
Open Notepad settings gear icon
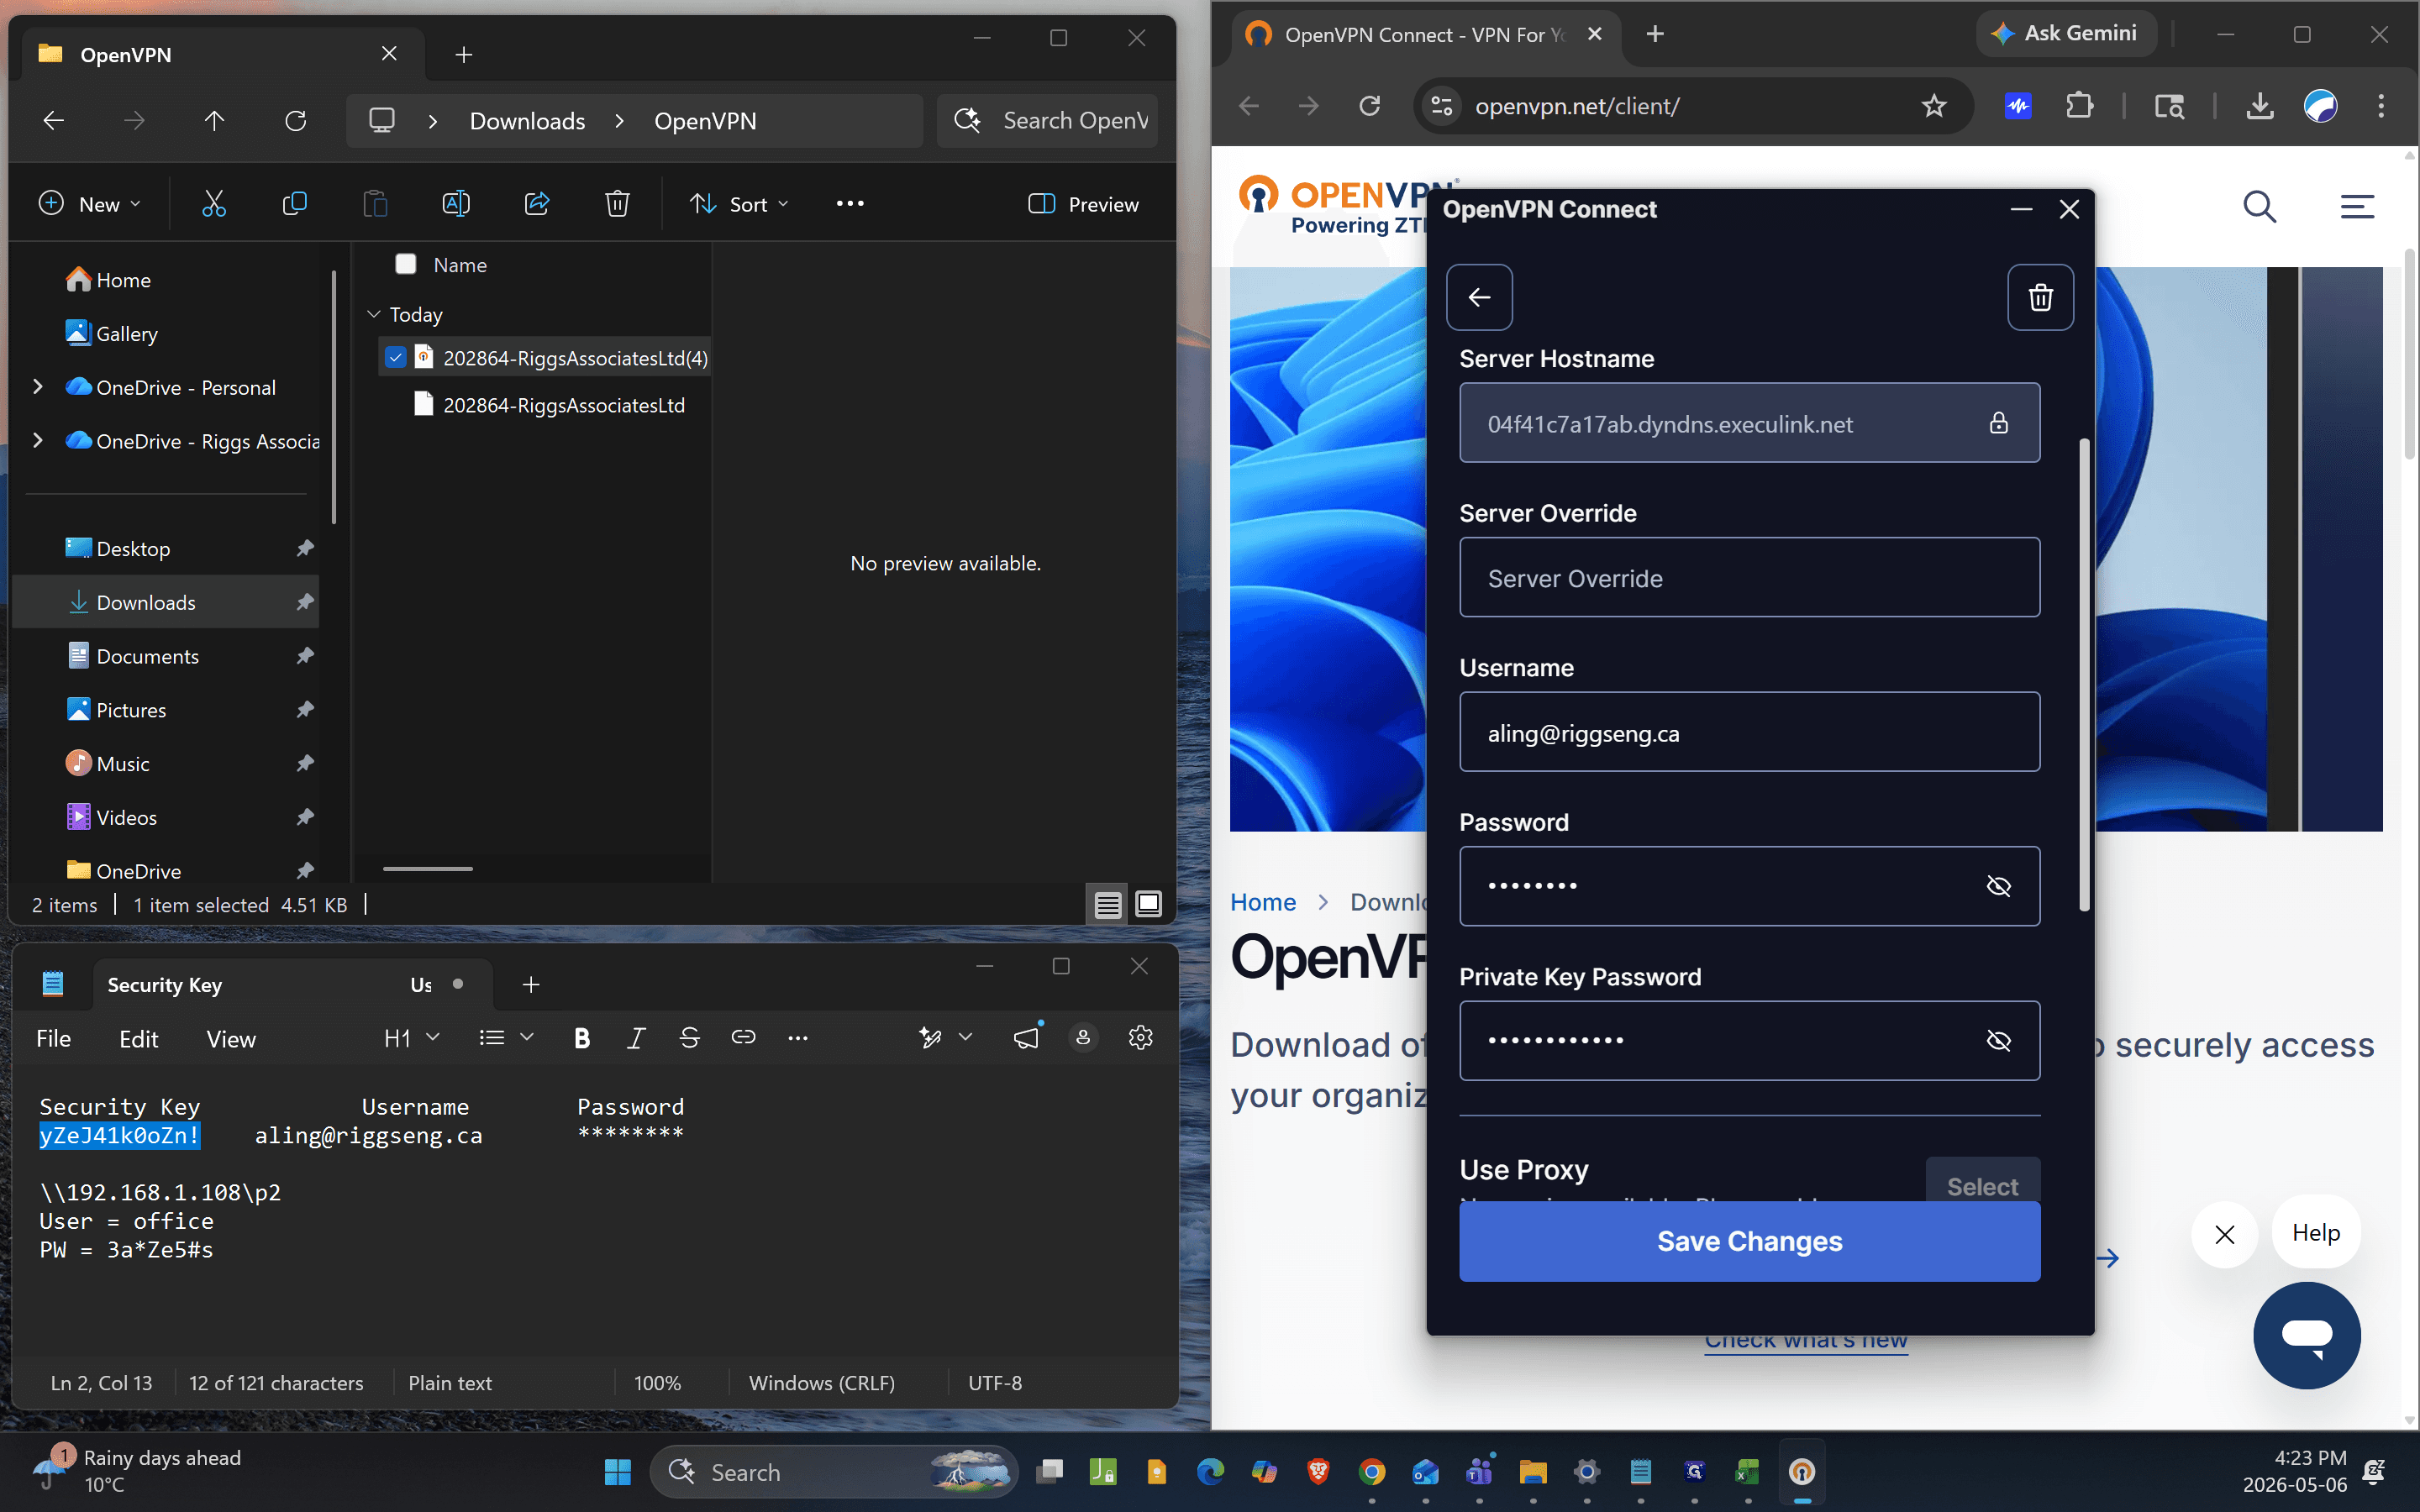click(x=1140, y=1038)
